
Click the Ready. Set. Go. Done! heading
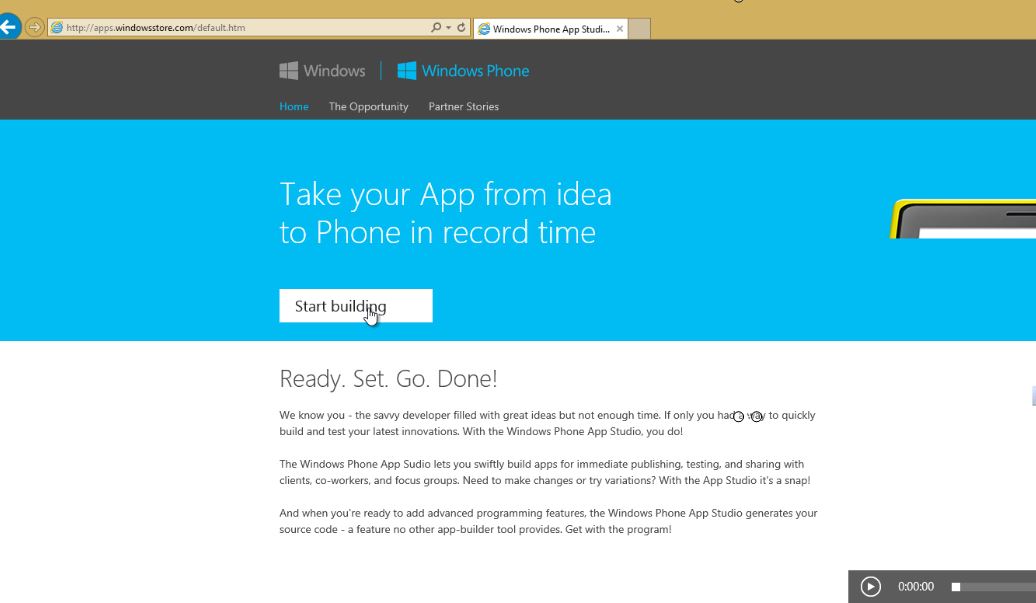tap(388, 379)
